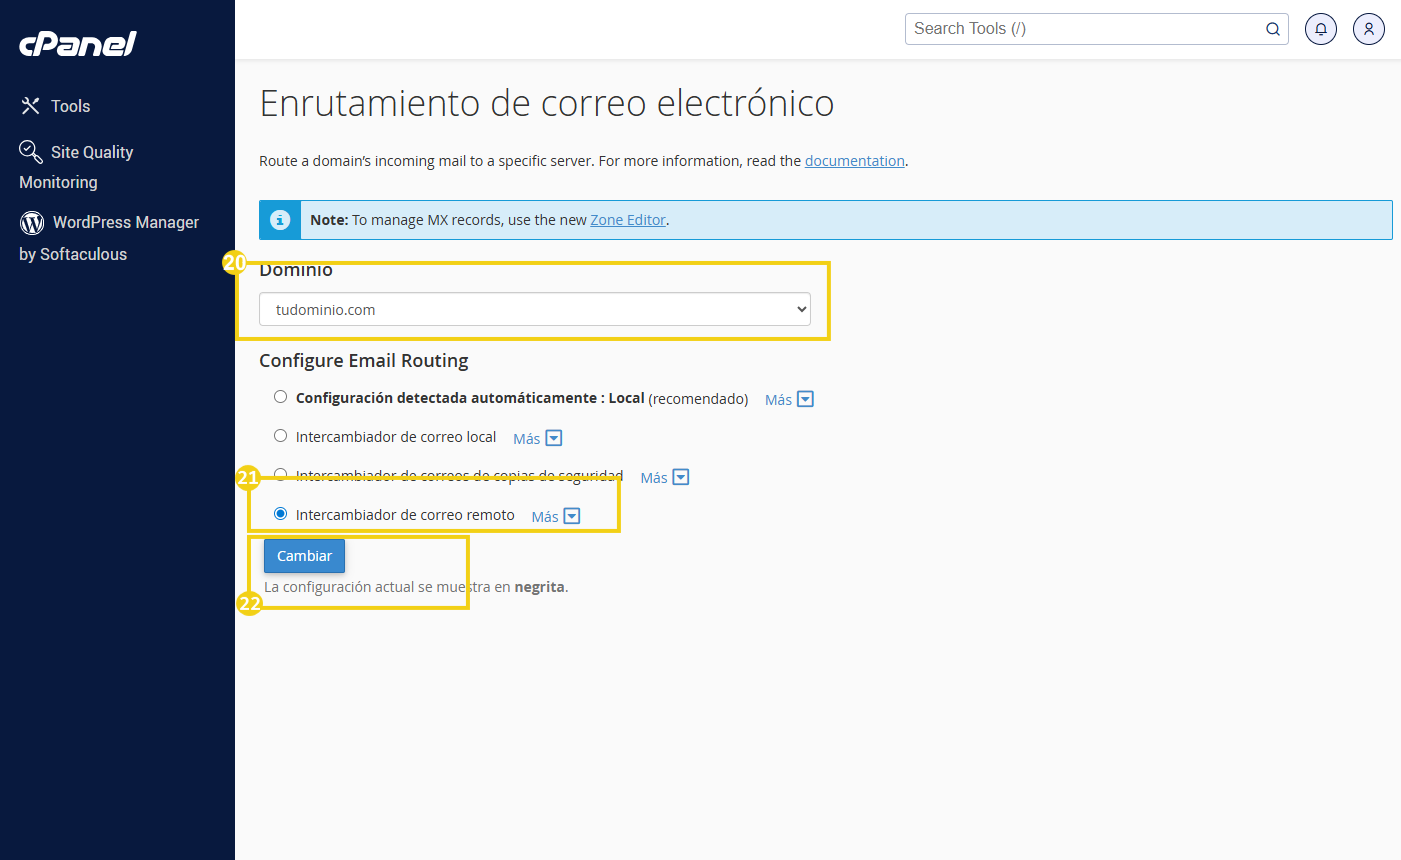Select Intercambiador de correo remoto option
Viewport: 1401px width, 860px height.
[x=281, y=514]
